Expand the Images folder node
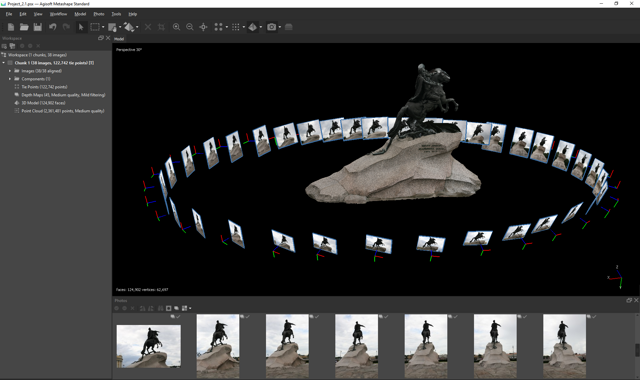Image resolution: width=640 pixels, height=380 pixels. click(10, 71)
